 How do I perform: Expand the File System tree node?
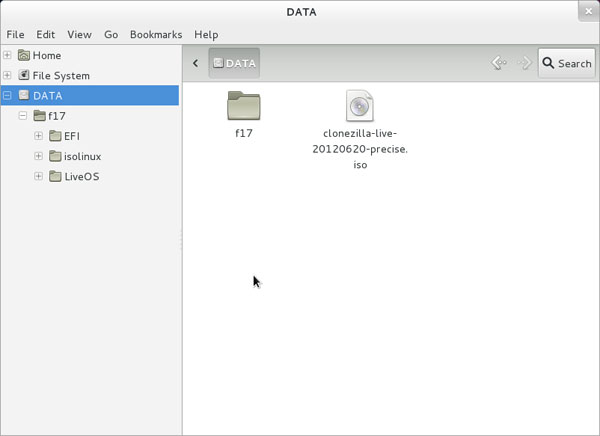tap(8, 75)
